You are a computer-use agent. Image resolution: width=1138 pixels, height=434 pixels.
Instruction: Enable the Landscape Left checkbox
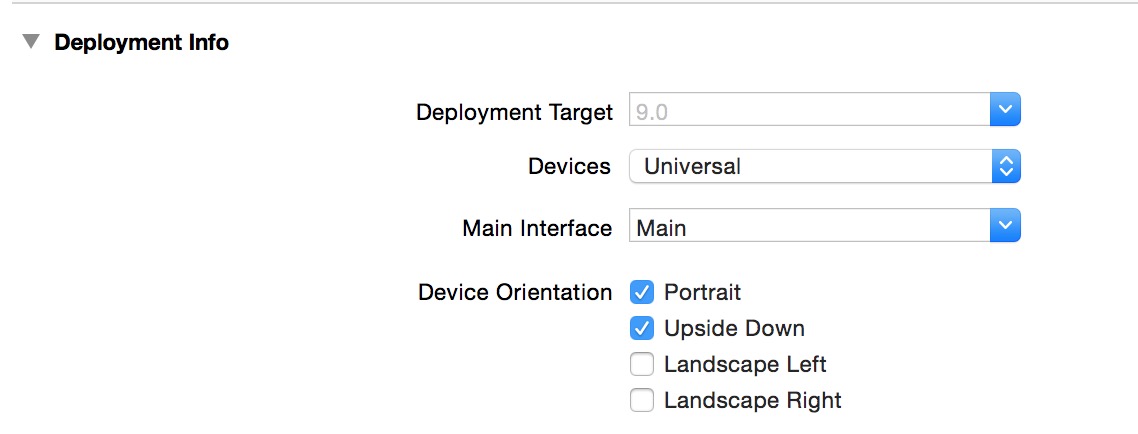coord(642,364)
